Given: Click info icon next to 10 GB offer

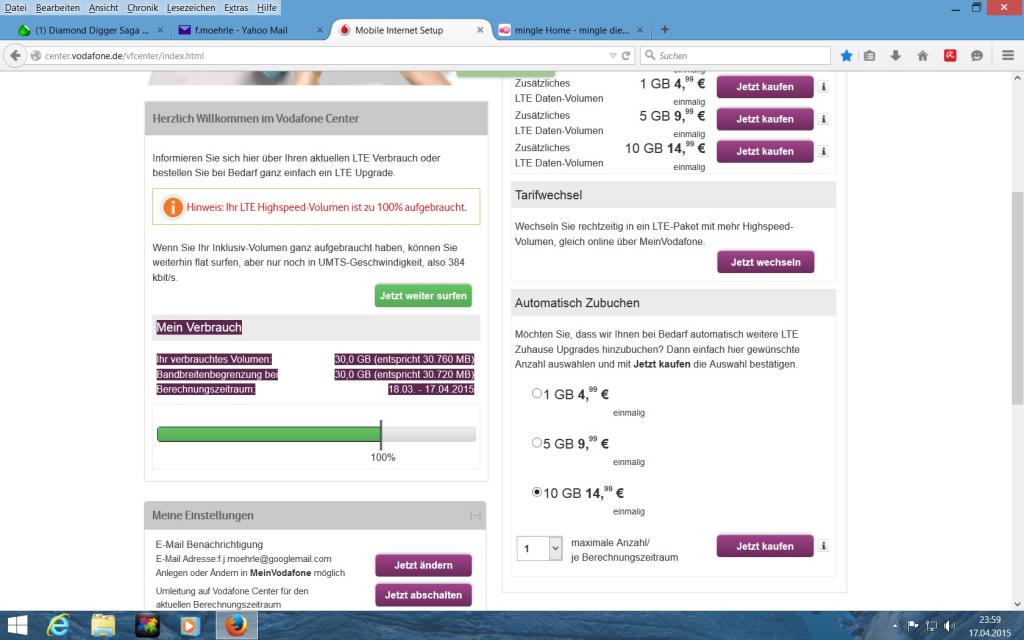Looking at the screenshot, I should 824,151.
